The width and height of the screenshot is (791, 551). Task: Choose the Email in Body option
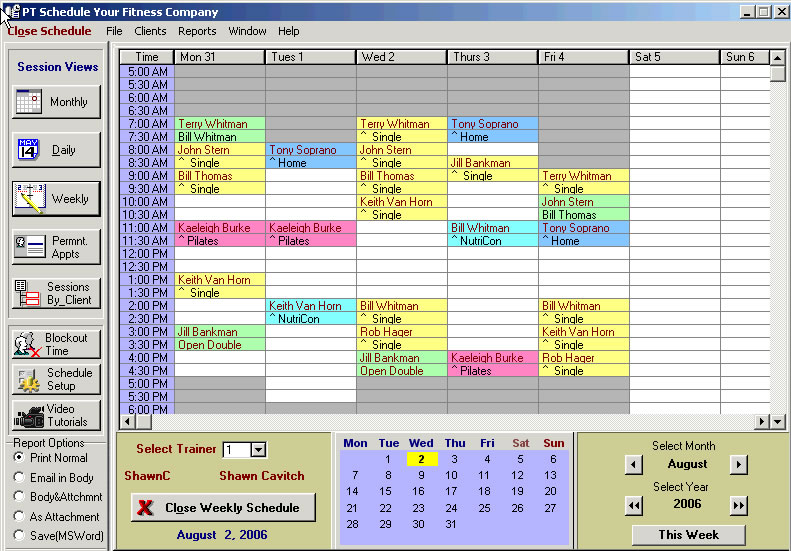(x=20, y=478)
